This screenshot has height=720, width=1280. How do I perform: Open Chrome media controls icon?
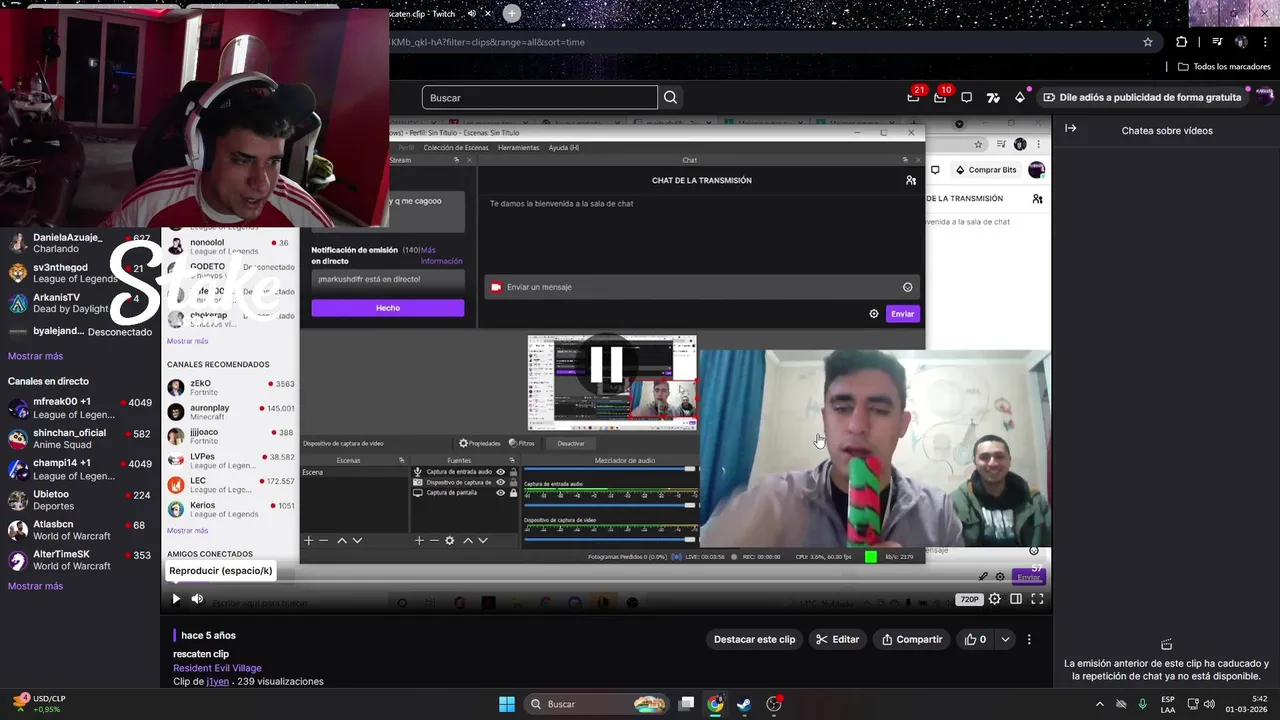tap(1217, 42)
